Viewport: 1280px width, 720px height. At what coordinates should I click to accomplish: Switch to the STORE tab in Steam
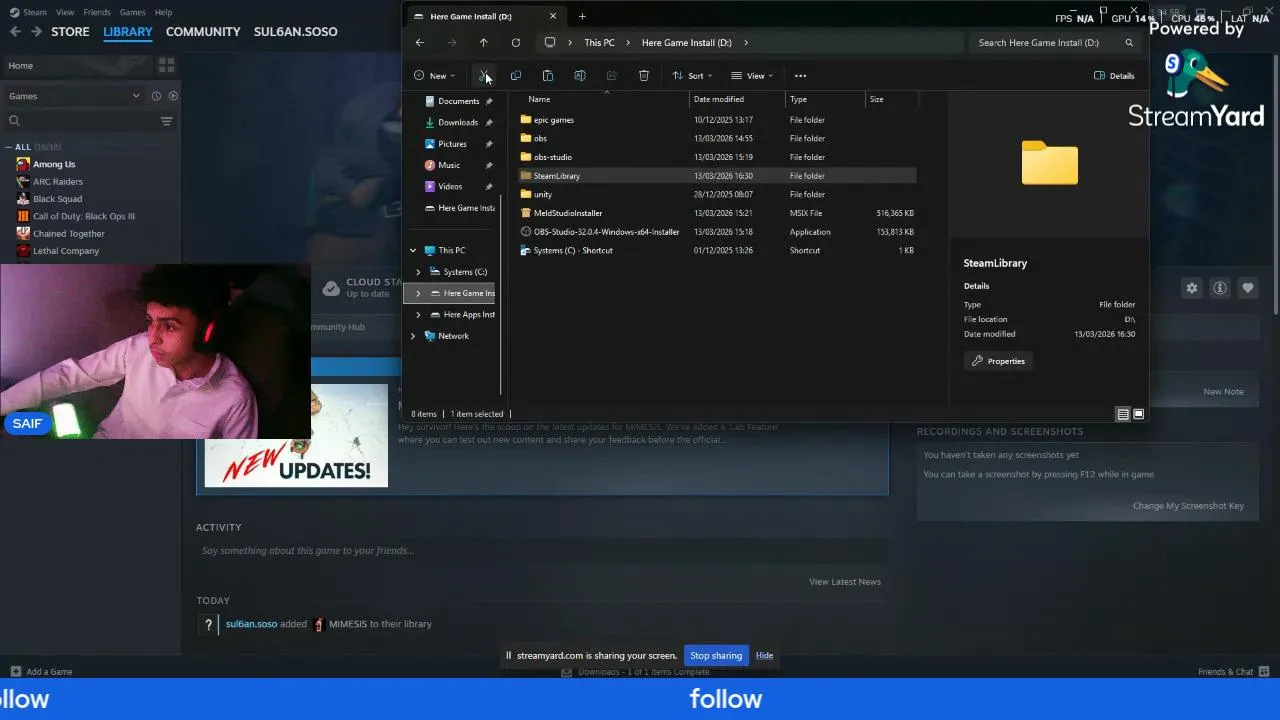tap(70, 32)
